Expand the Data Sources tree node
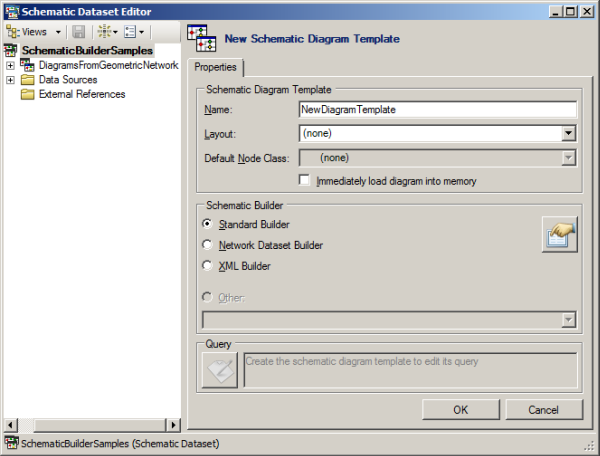Screen dimensions: 600x456 coord(10,80)
